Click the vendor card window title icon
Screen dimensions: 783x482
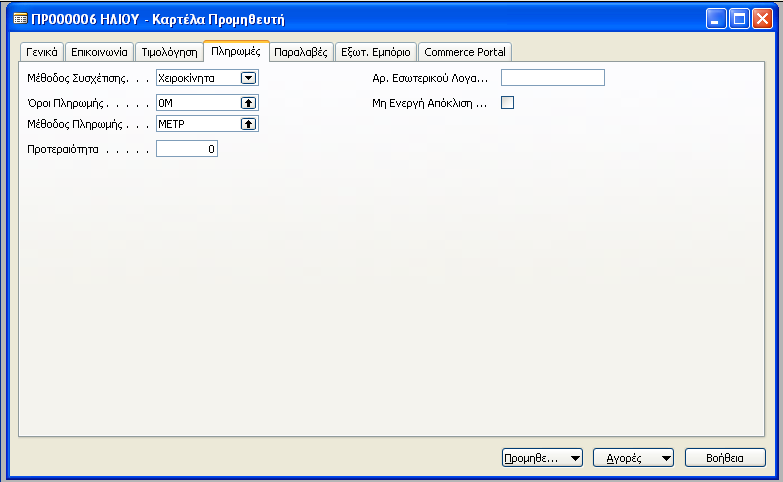pyautogui.click(x=20, y=19)
